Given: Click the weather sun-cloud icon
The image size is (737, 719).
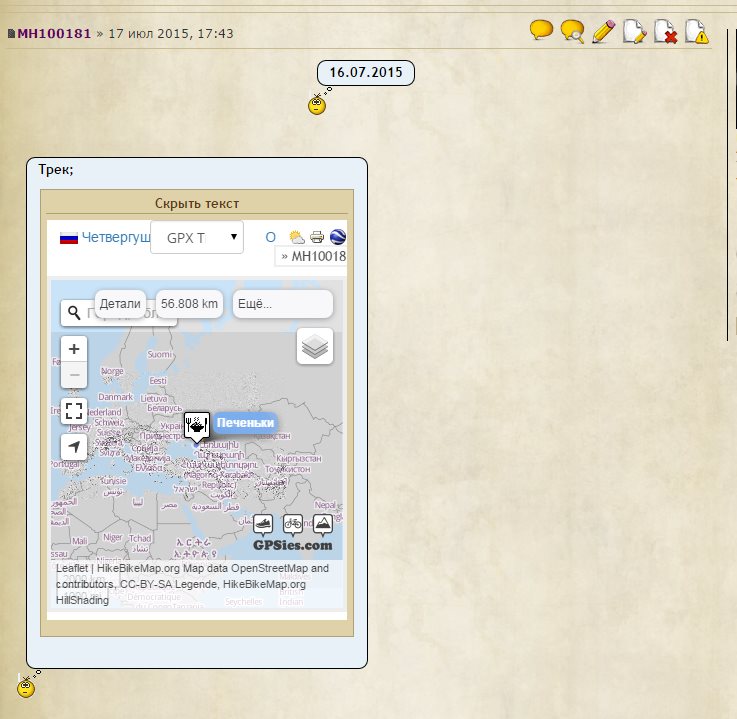Looking at the screenshot, I should pos(297,238).
